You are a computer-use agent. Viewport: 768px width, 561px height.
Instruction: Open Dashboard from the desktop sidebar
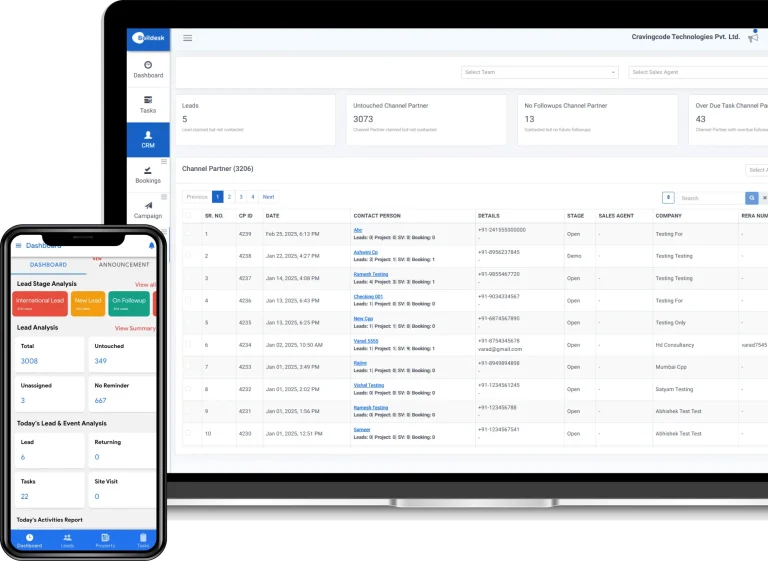148,68
